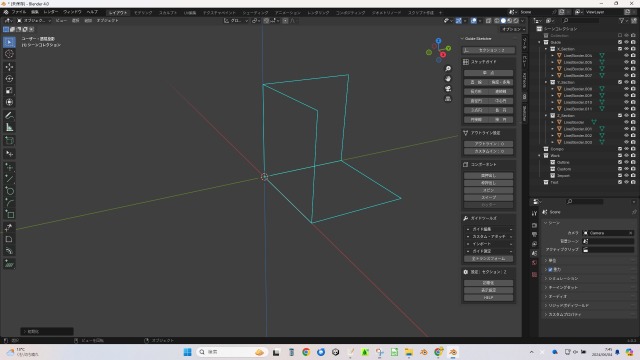640x360 pixels.
Task: Click modifier icon beside LineBorder.004
Action: click(x=602, y=56)
